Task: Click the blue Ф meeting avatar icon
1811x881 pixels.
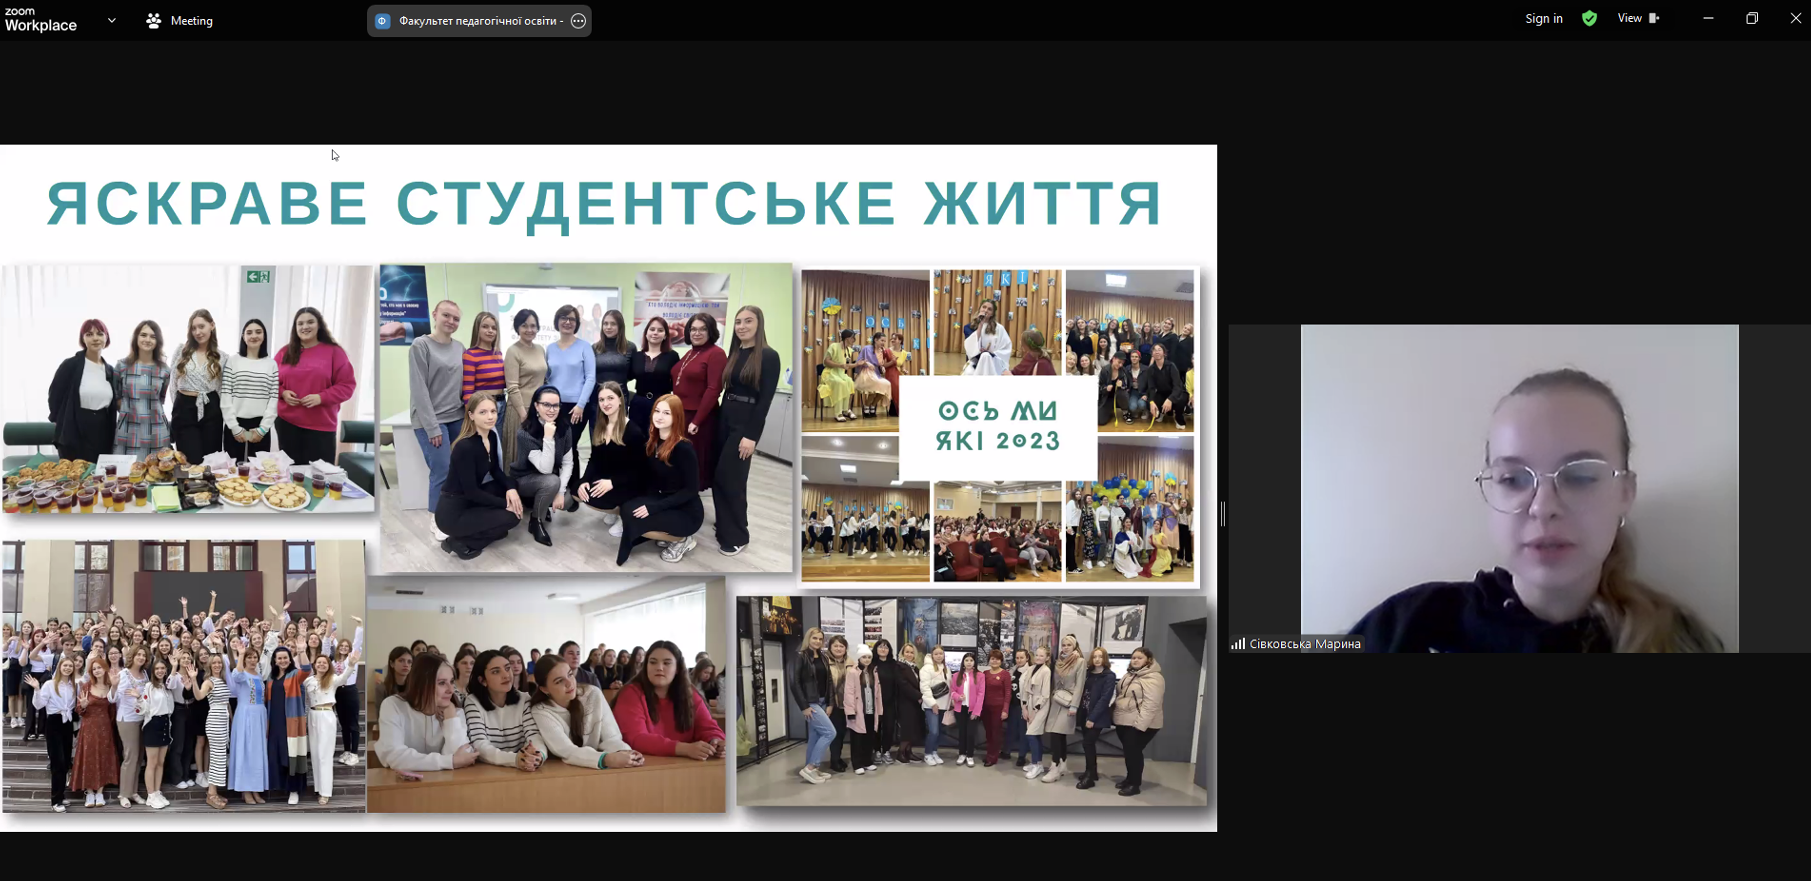Action: click(383, 21)
